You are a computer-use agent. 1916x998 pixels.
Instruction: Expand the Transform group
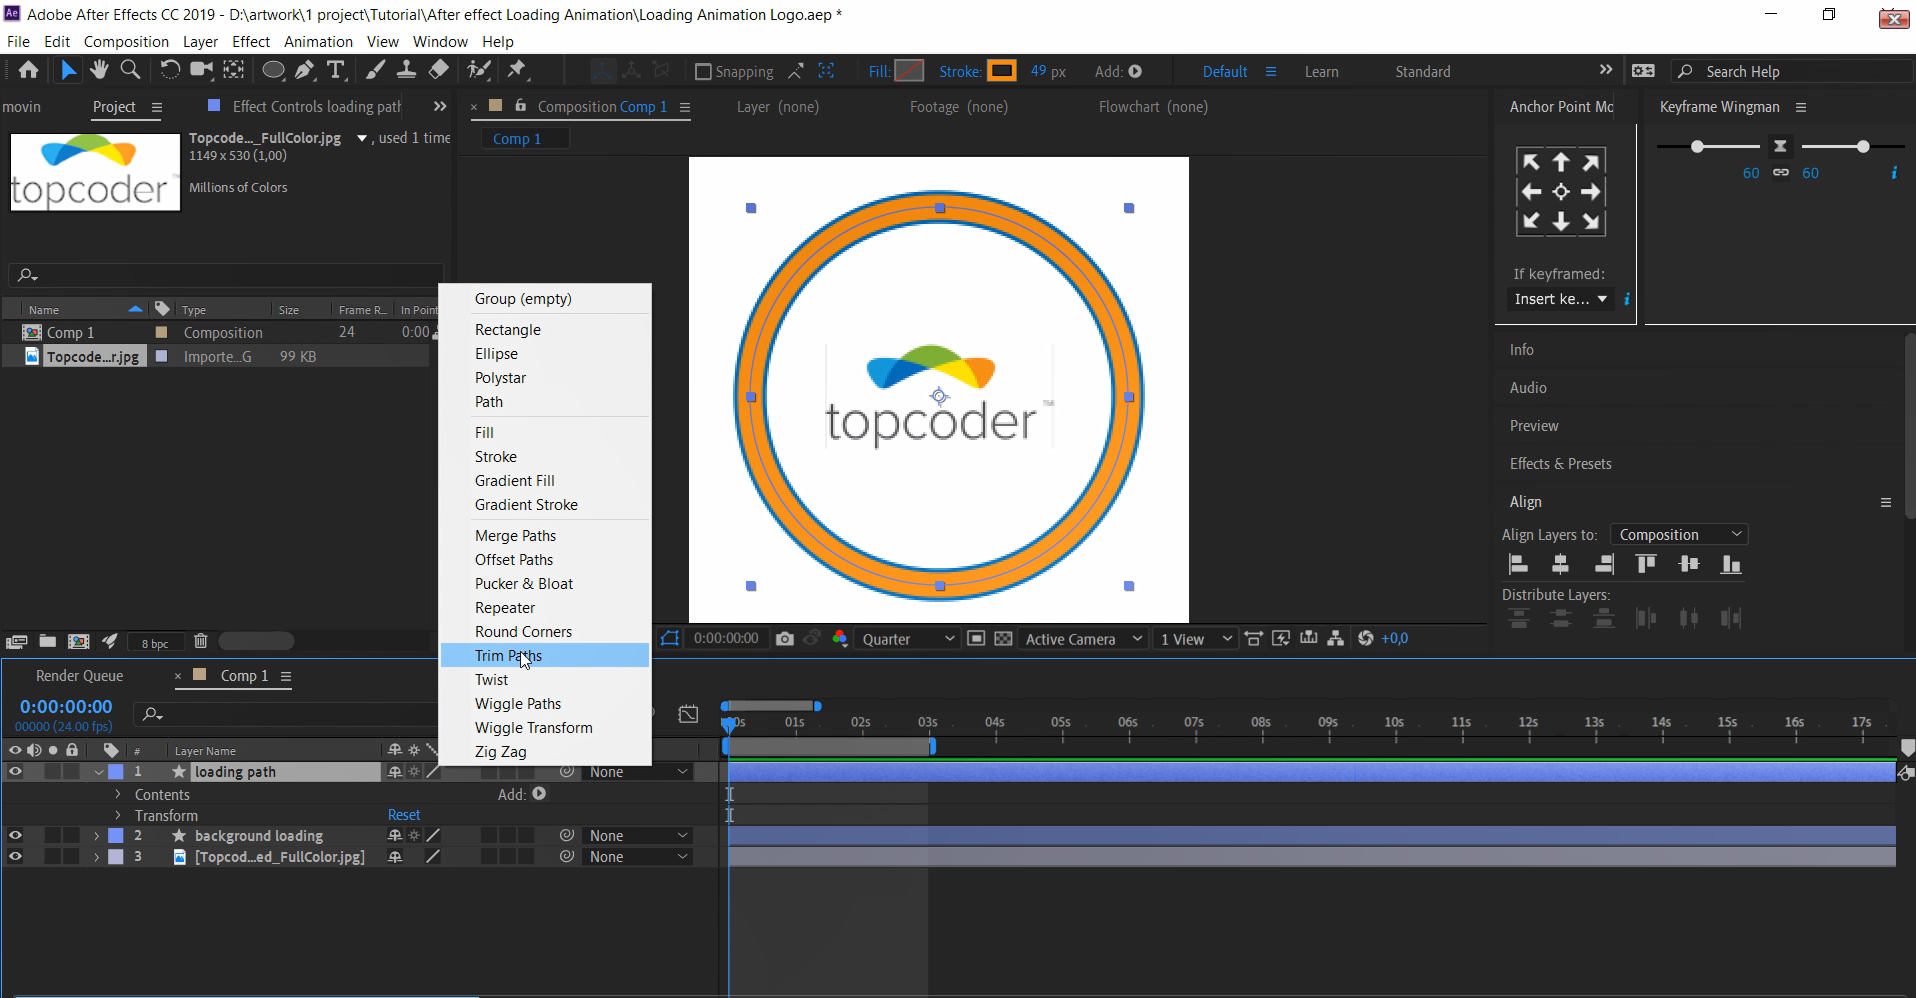coord(118,815)
